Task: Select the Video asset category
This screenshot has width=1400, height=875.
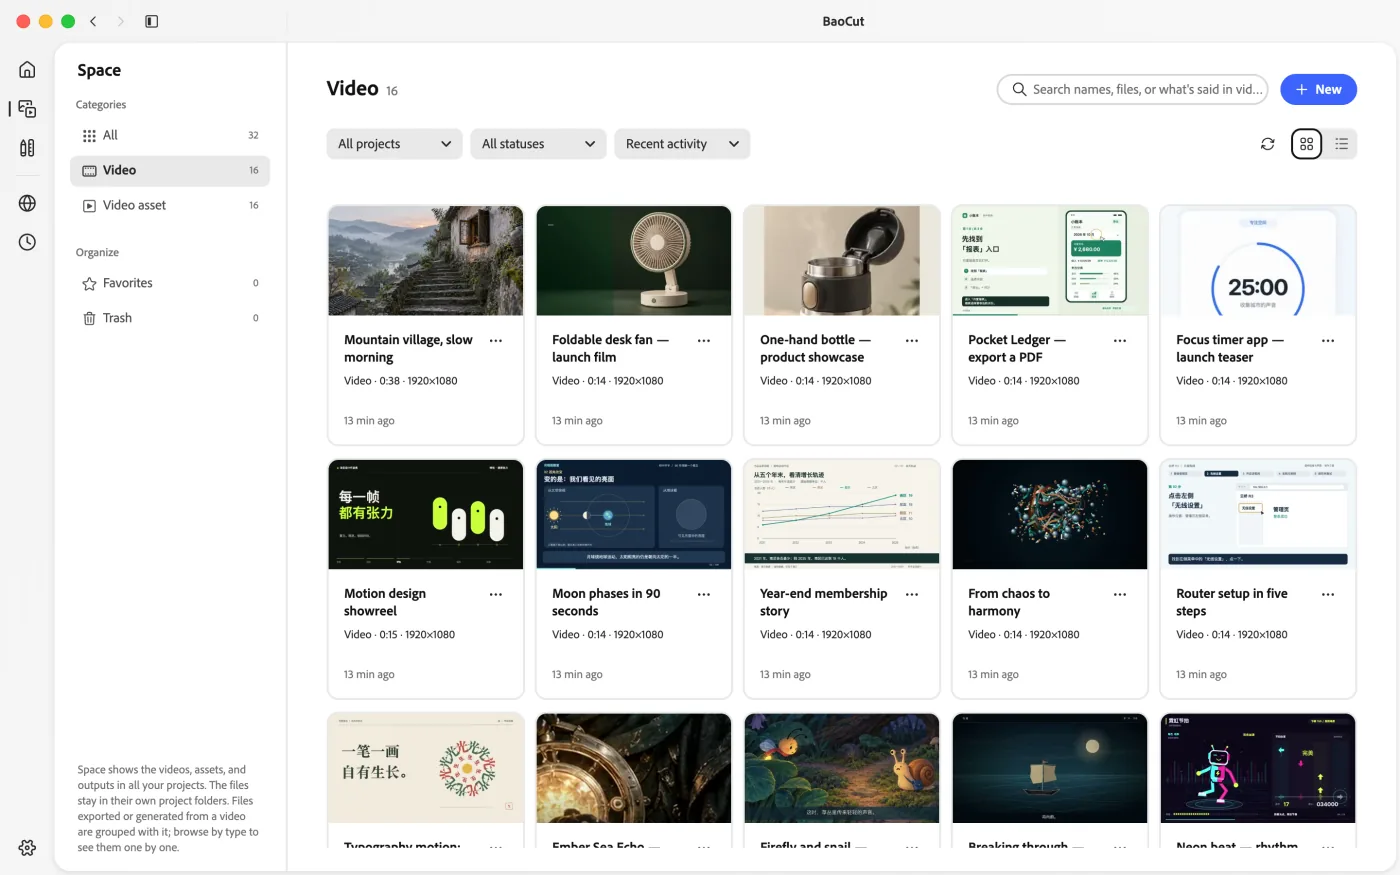Action: tap(170, 205)
